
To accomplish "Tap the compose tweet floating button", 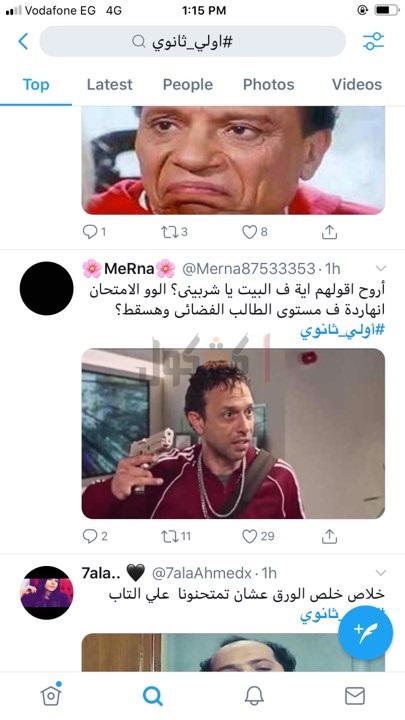I will 366,633.
